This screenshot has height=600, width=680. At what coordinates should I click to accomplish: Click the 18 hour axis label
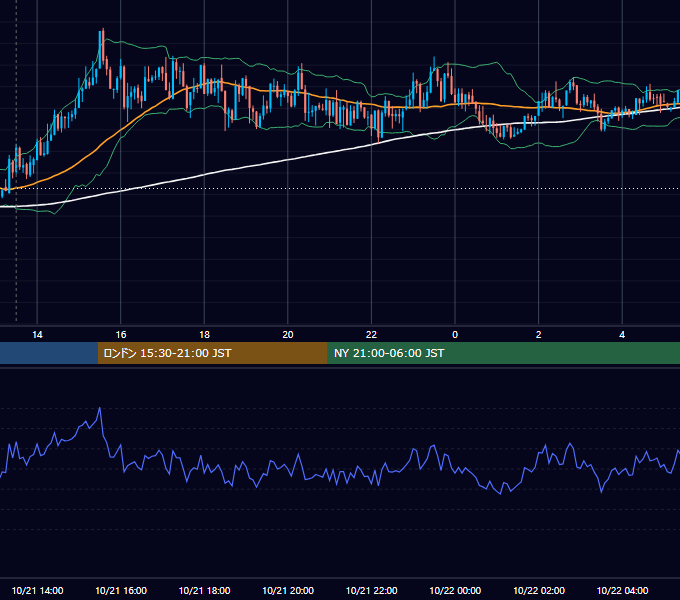pyautogui.click(x=204, y=335)
